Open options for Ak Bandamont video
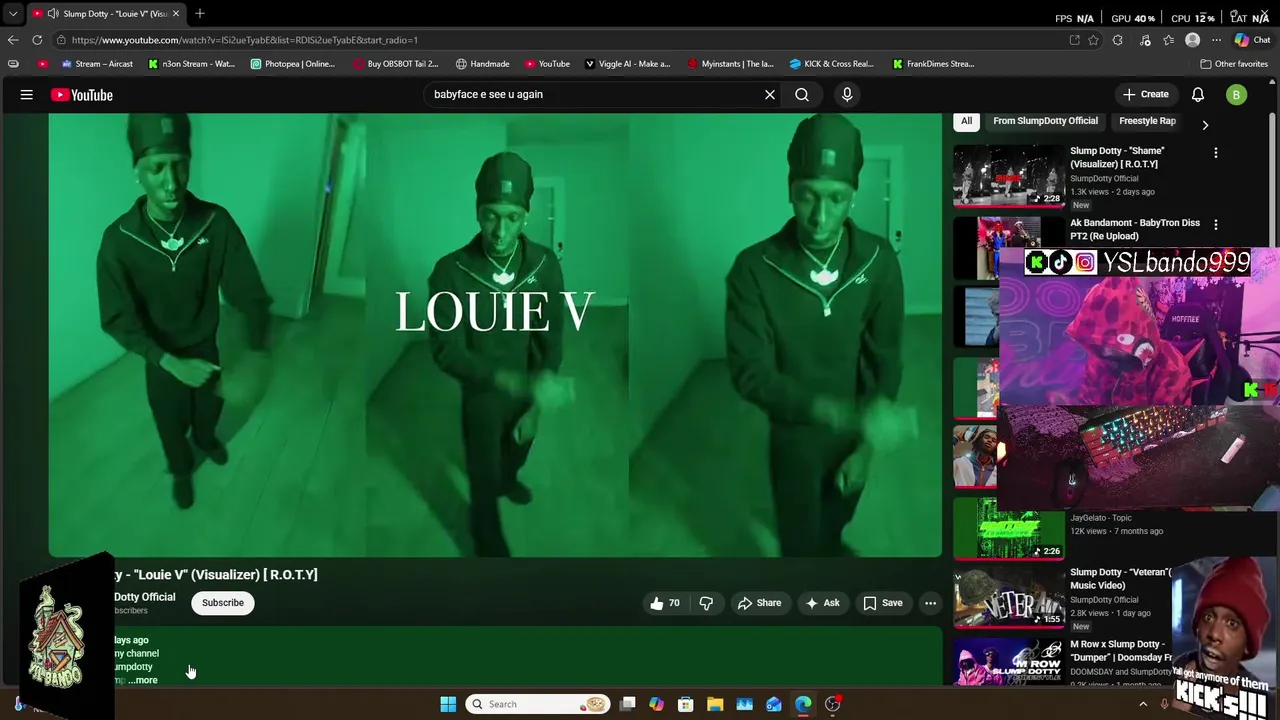The image size is (1280, 720). point(1216,225)
